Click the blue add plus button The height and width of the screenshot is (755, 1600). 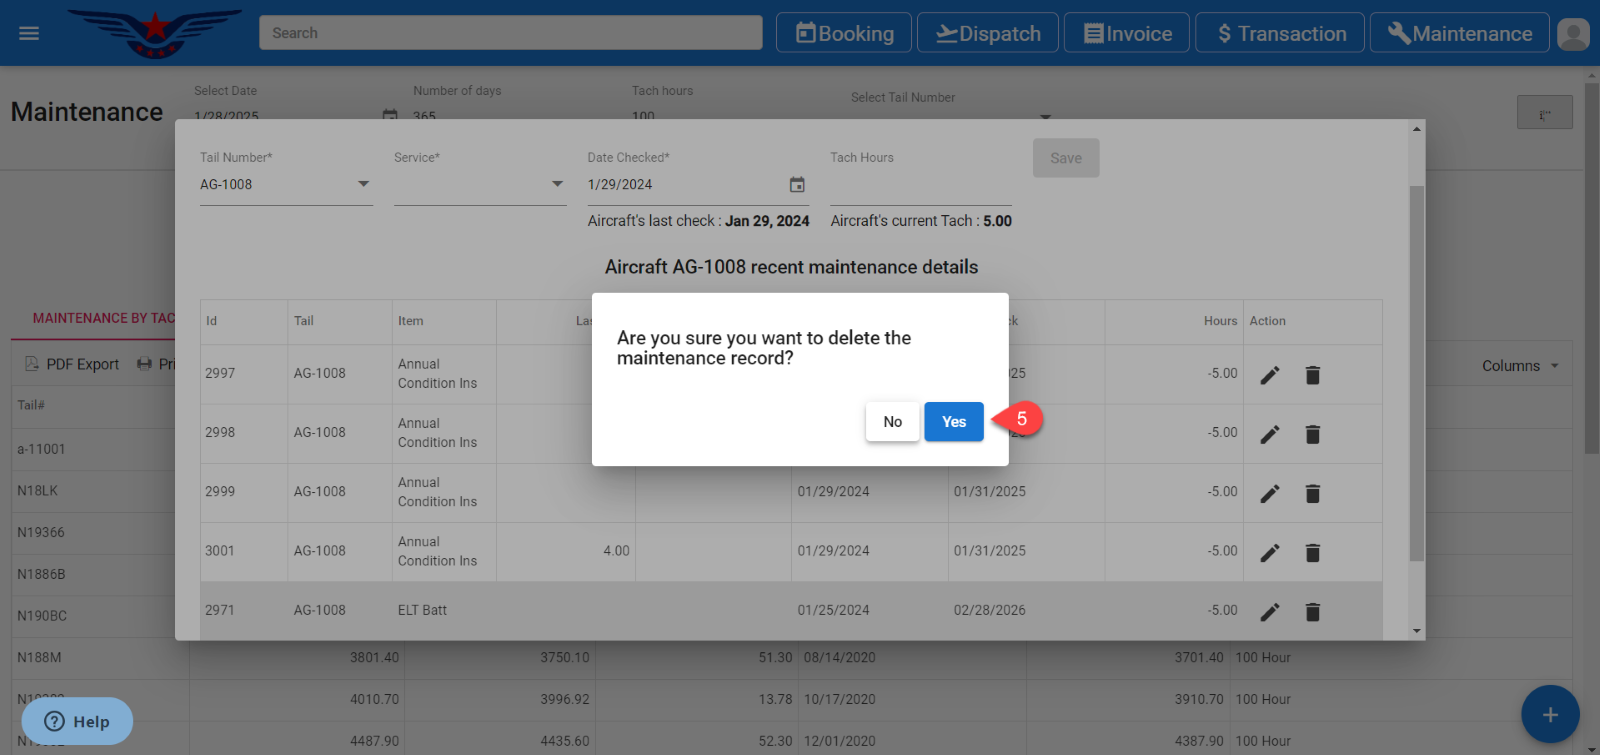(x=1549, y=714)
